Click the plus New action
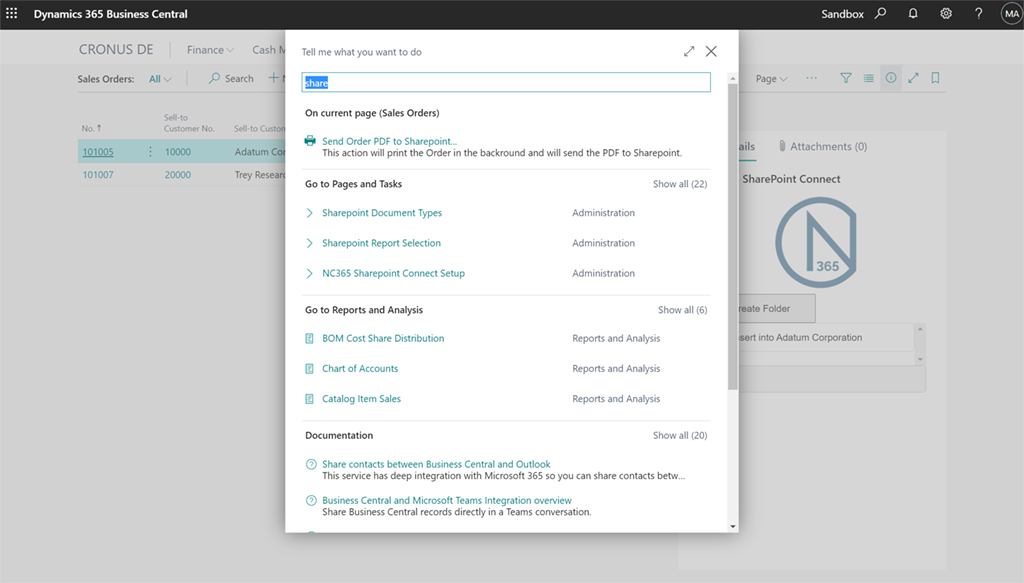The image size is (1024, 583). (x=278, y=78)
